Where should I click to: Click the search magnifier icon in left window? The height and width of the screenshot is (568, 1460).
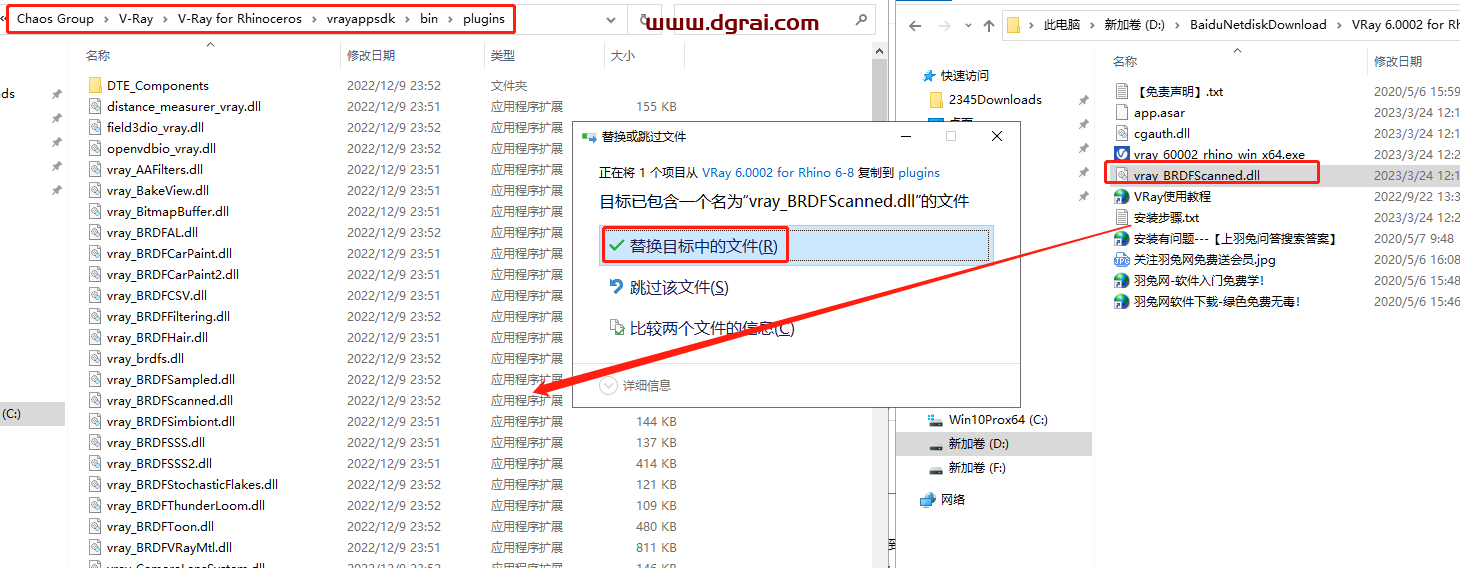click(860, 19)
